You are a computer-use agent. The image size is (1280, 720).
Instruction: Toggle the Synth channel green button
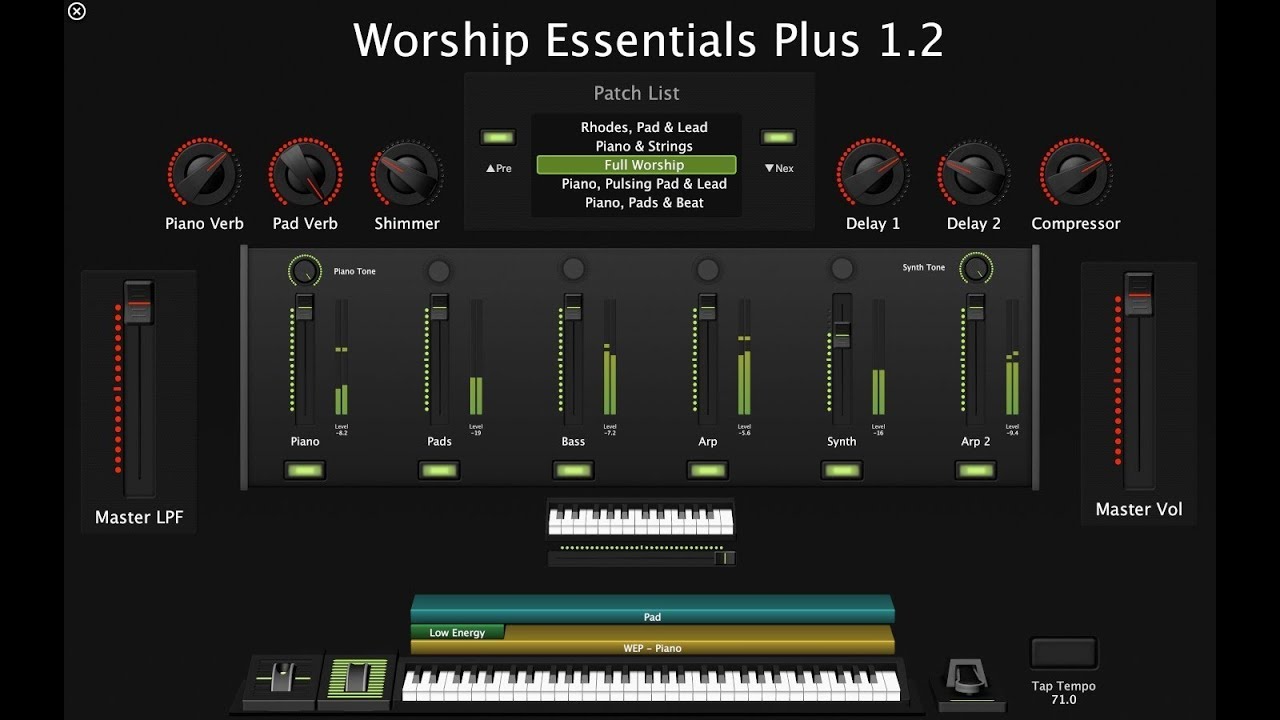[842, 470]
